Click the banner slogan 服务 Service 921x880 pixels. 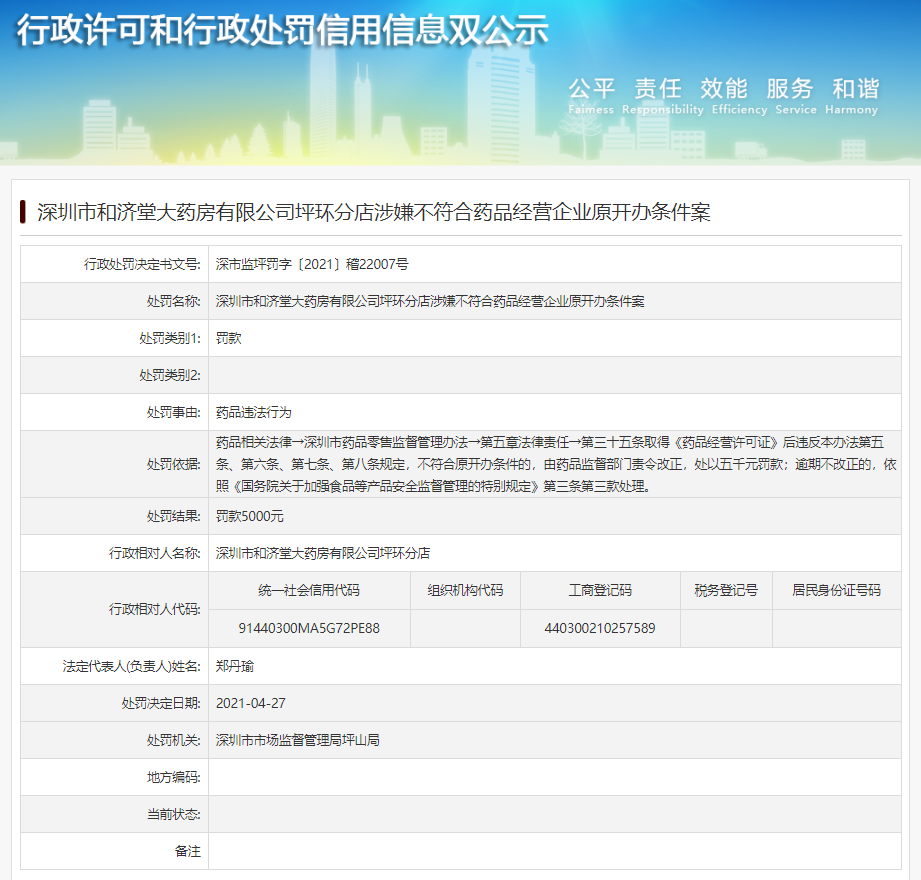tap(796, 96)
